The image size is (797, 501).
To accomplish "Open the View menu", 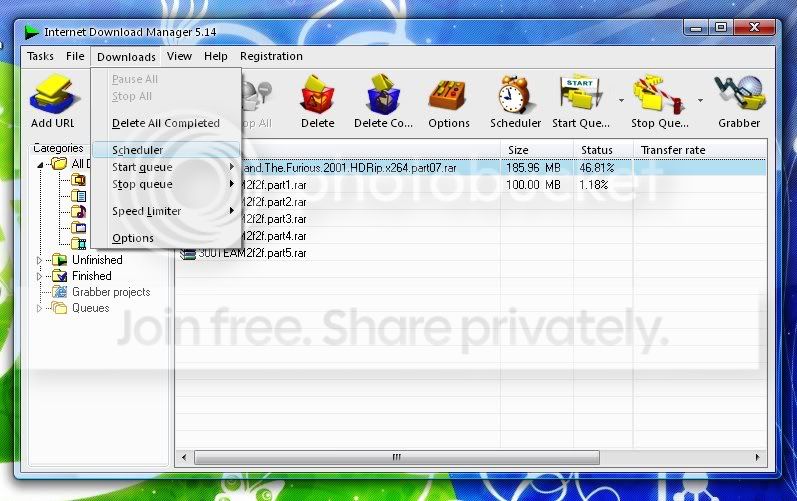I will pos(179,56).
